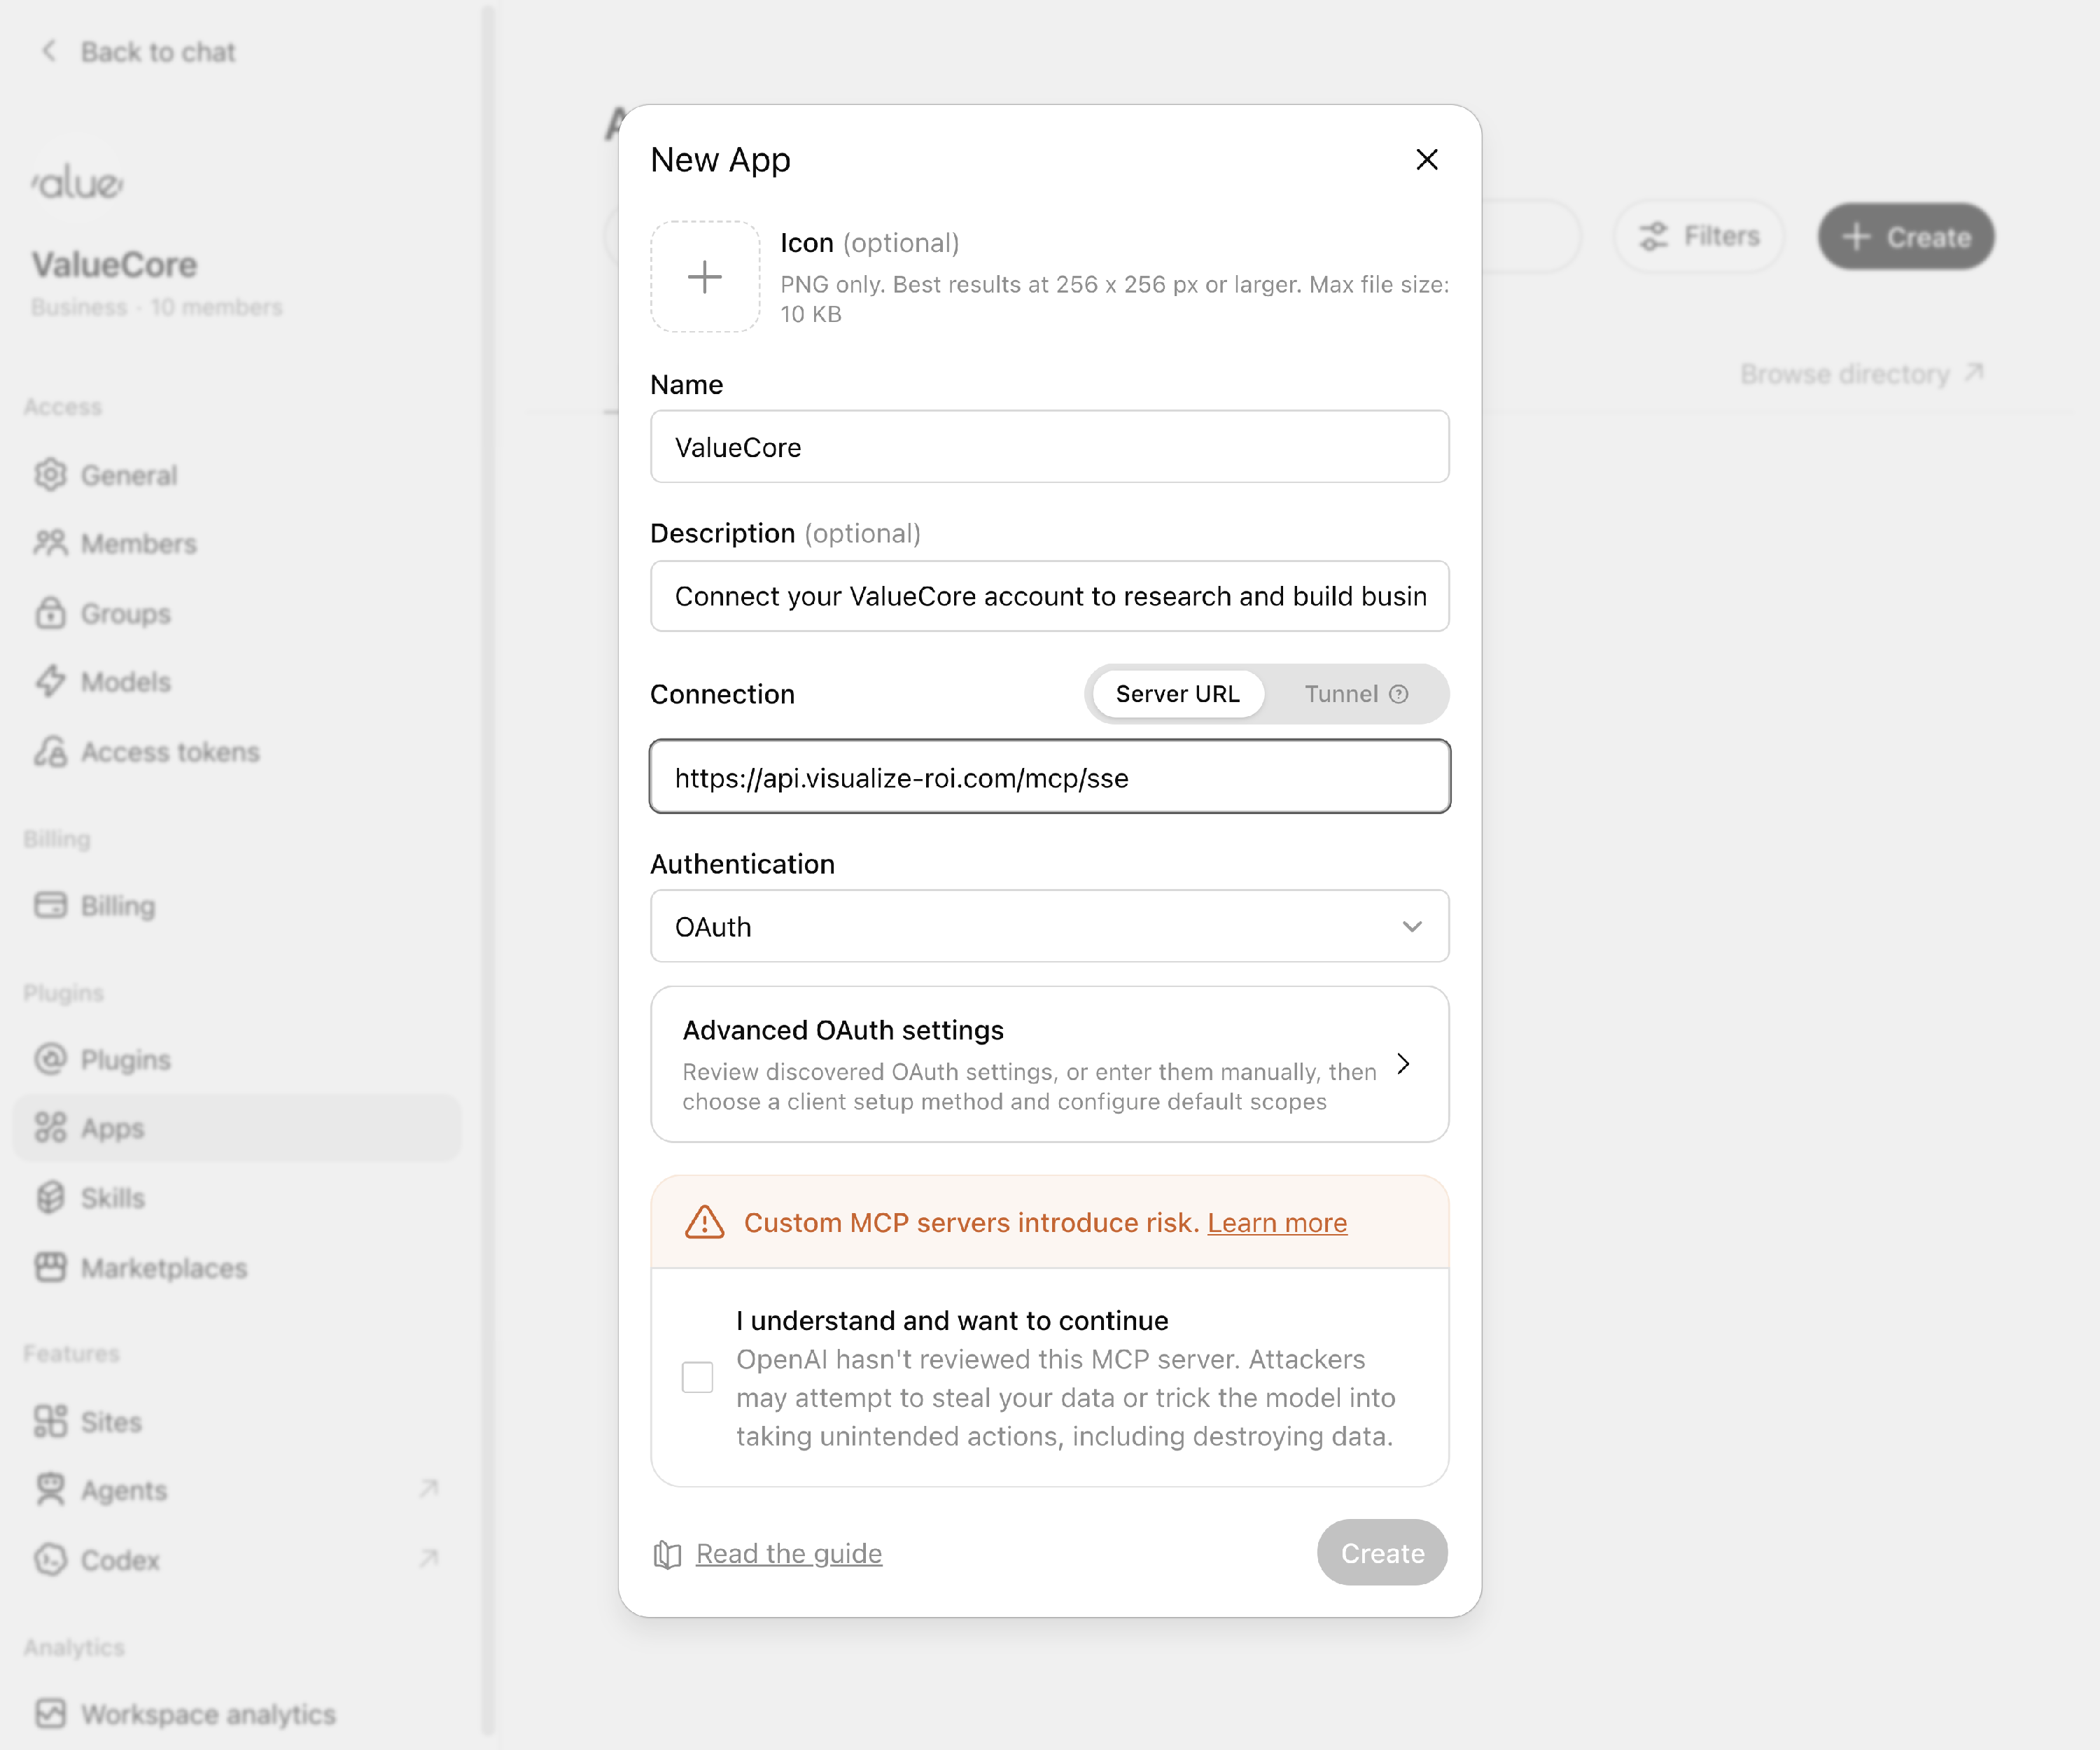
Task: Select Sites in the Features section
Action: click(236, 1421)
